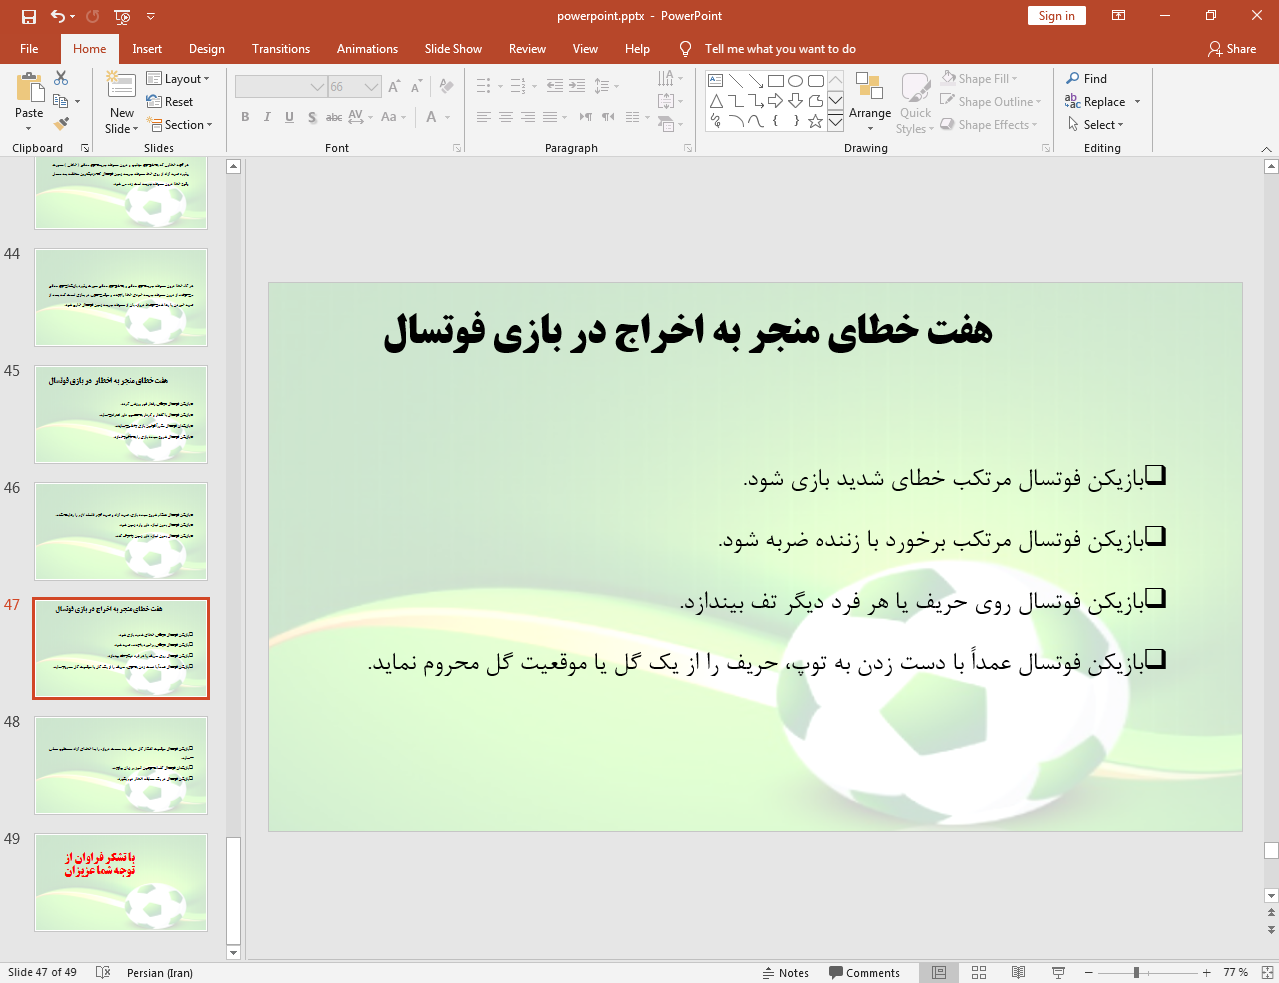Align text to the left
This screenshot has height=983, width=1279.
(x=484, y=117)
